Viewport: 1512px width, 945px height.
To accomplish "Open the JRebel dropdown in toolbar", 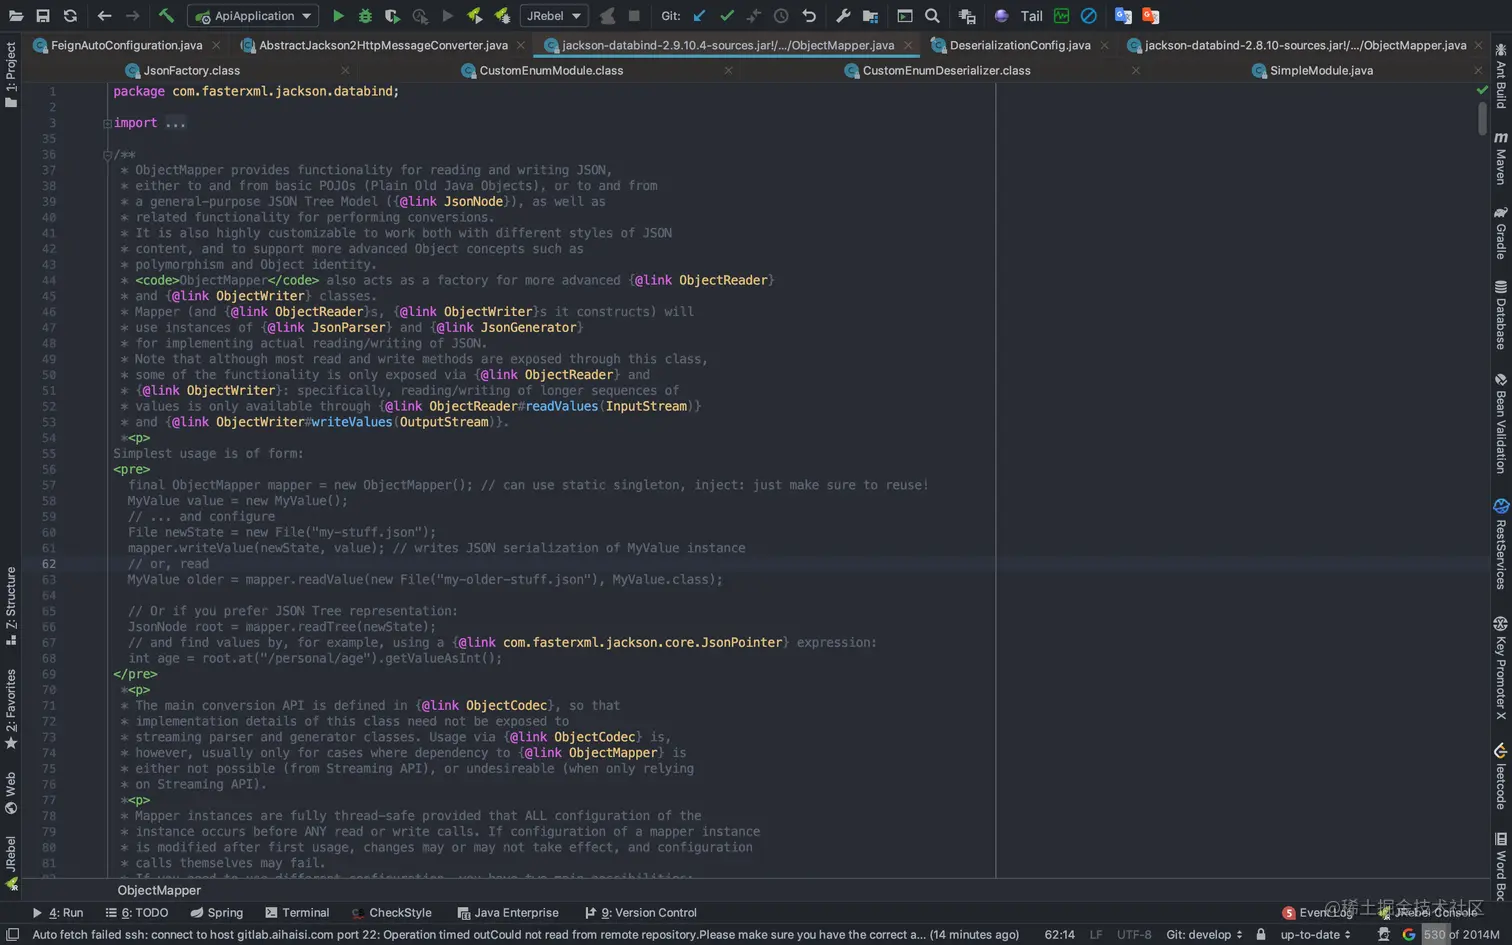I will [554, 16].
